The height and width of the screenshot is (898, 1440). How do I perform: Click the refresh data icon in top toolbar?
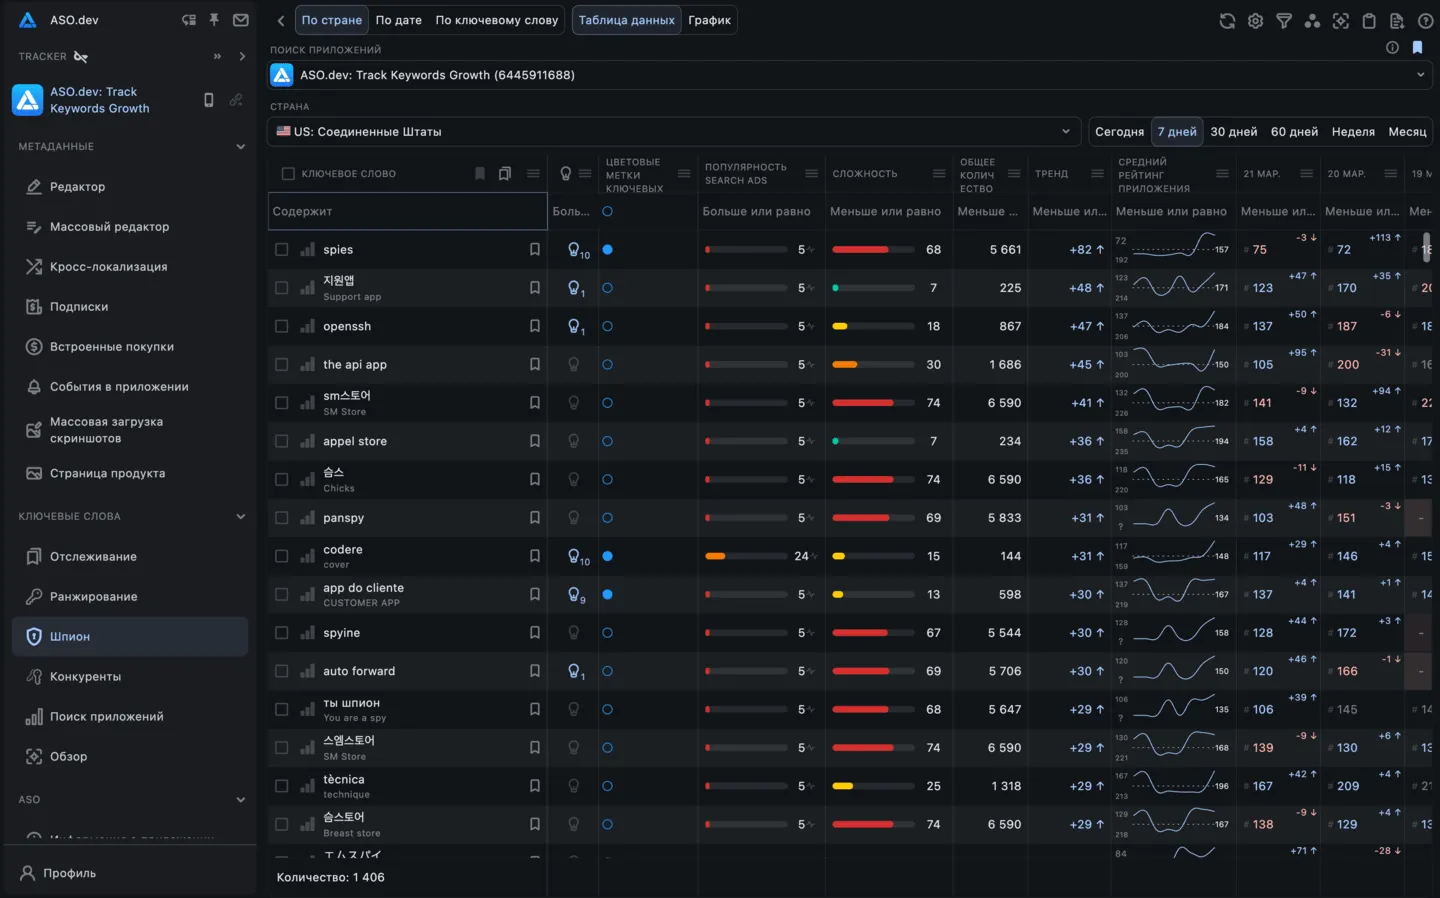1227,21
